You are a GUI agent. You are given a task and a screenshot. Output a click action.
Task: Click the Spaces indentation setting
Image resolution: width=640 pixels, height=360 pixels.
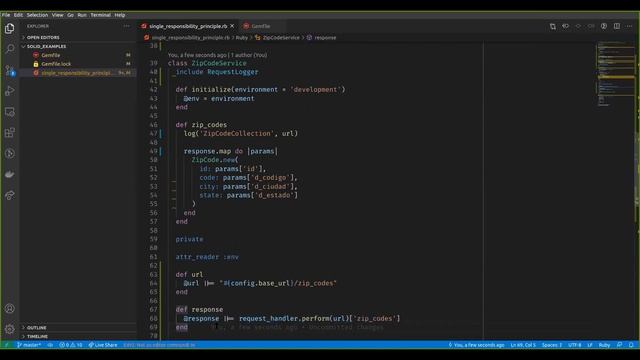pyautogui.click(x=552, y=345)
